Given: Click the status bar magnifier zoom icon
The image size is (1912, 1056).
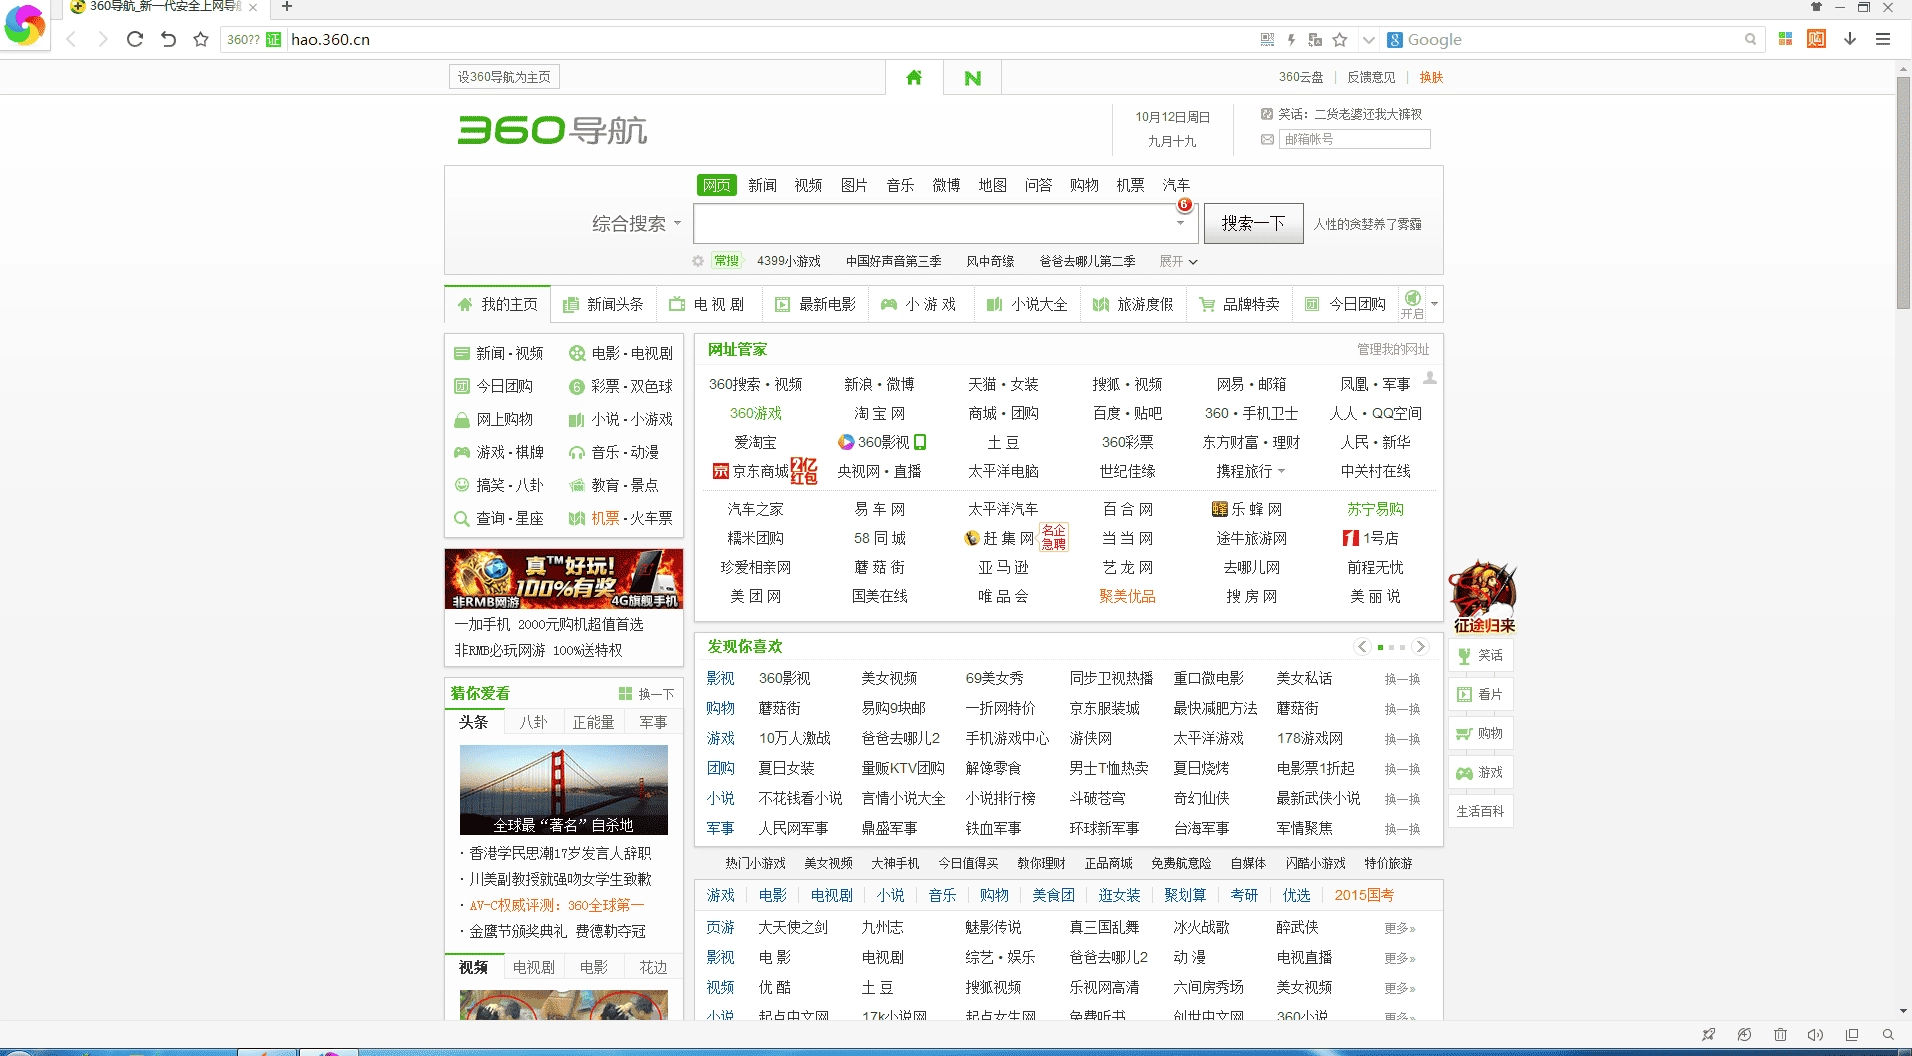Looking at the screenshot, I should click(1888, 1034).
